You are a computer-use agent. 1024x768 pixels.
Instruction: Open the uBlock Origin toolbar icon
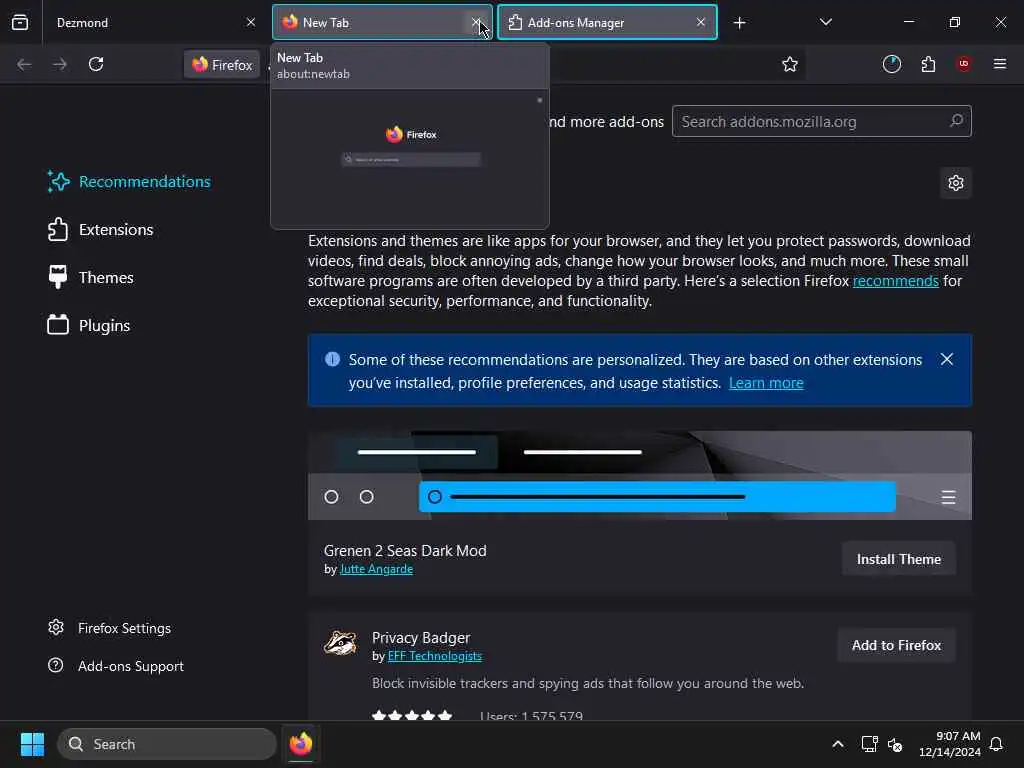964,64
